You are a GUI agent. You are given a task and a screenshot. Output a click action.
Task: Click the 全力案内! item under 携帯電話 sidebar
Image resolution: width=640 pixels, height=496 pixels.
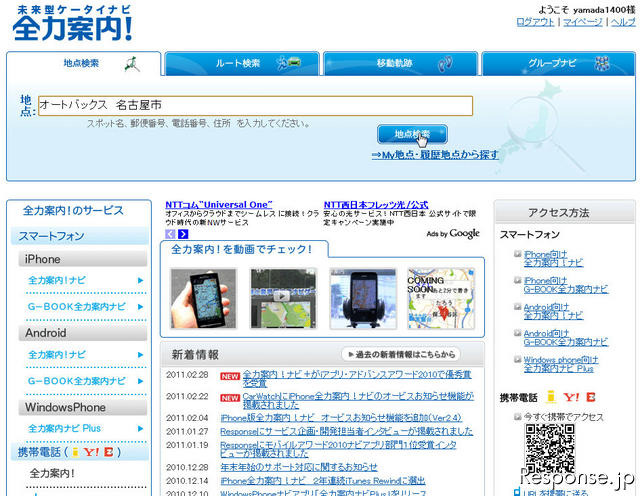(52, 473)
